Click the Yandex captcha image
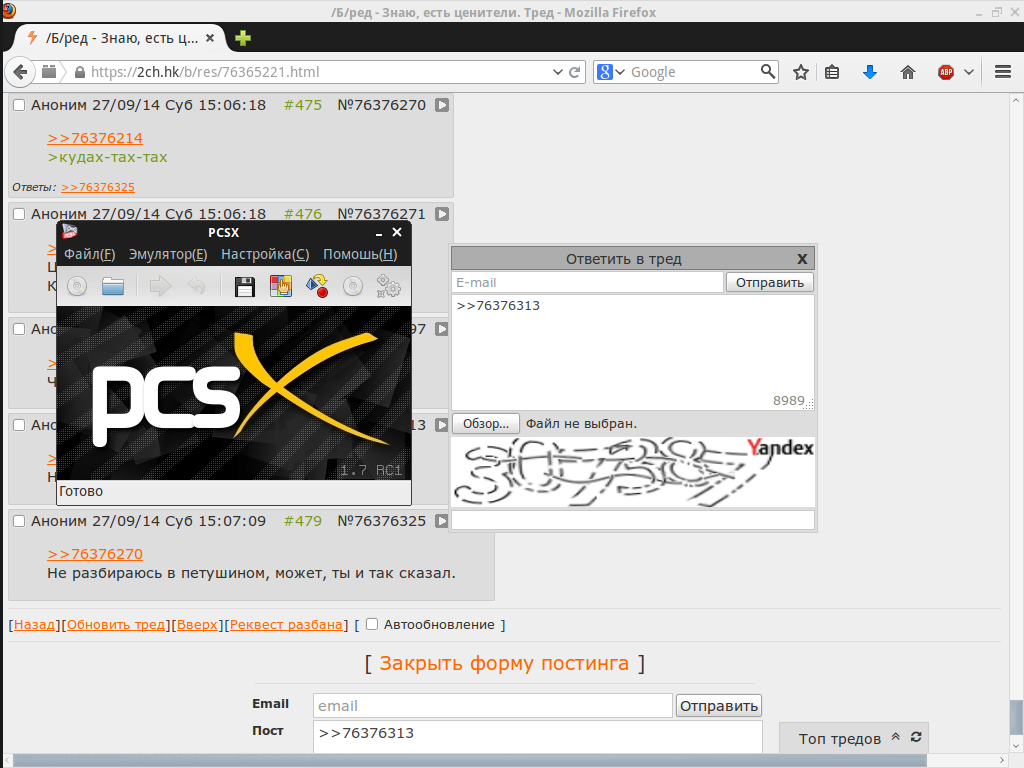The image size is (1024, 768). tap(633, 472)
